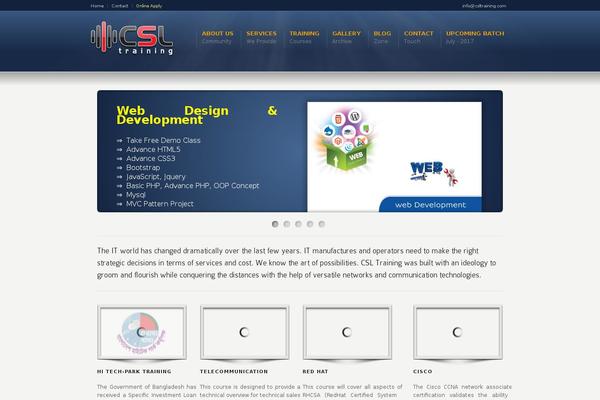Open the Training courses menu
The image size is (600, 400).
tap(304, 37)
